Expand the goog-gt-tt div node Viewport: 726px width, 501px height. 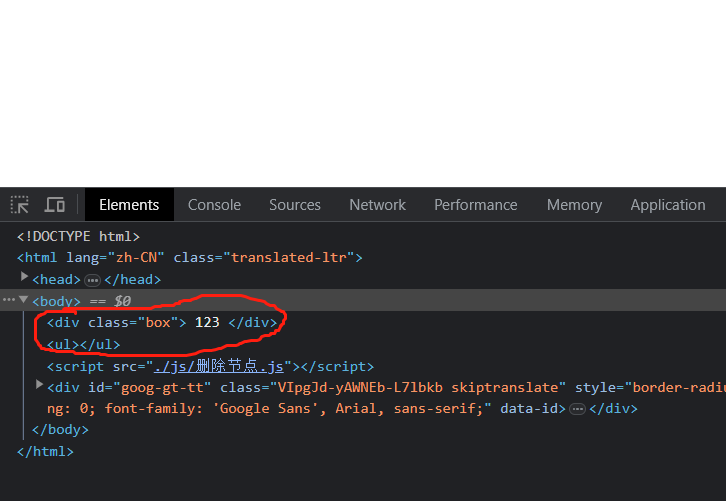pyautogui.click(x=39, y=384)
